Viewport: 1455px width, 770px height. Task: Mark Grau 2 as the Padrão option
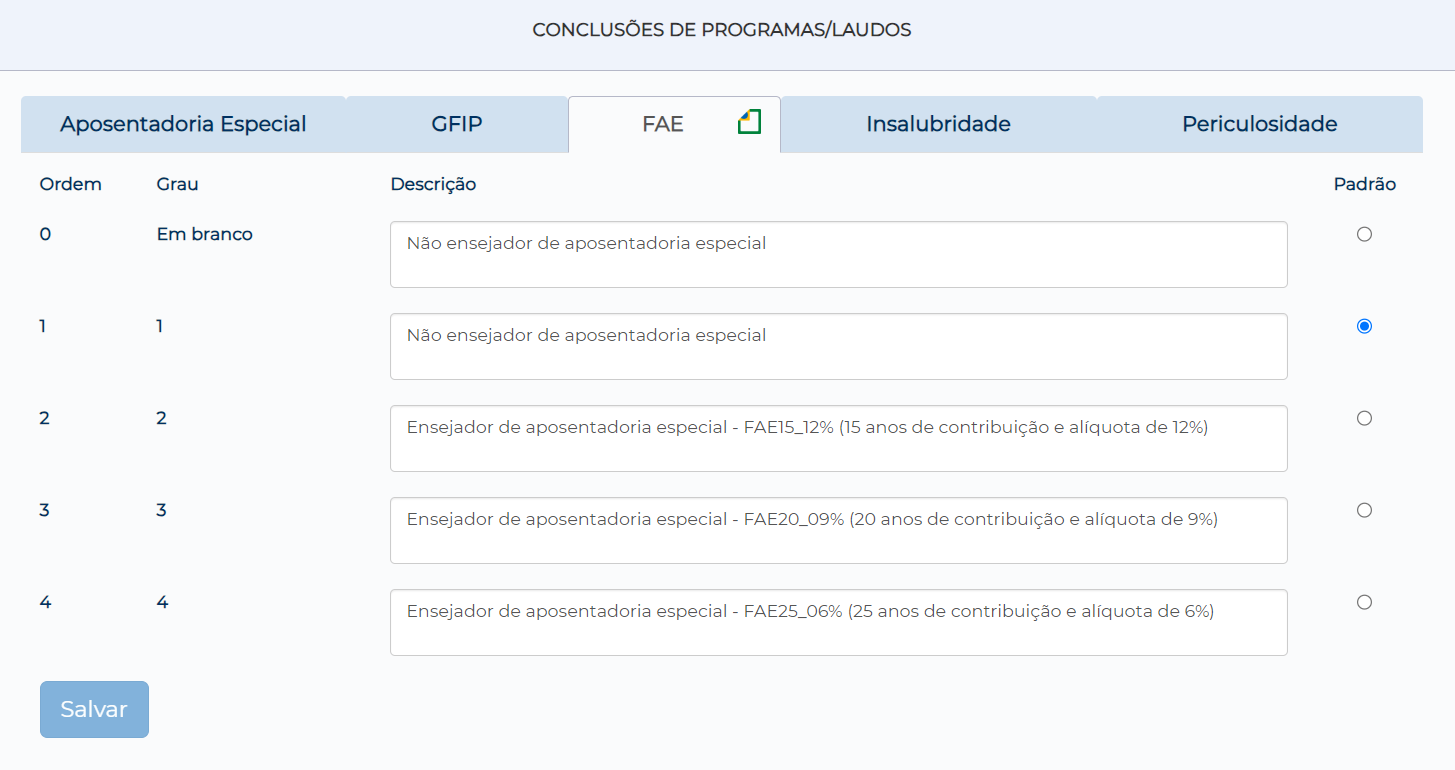pos(1364,418)
